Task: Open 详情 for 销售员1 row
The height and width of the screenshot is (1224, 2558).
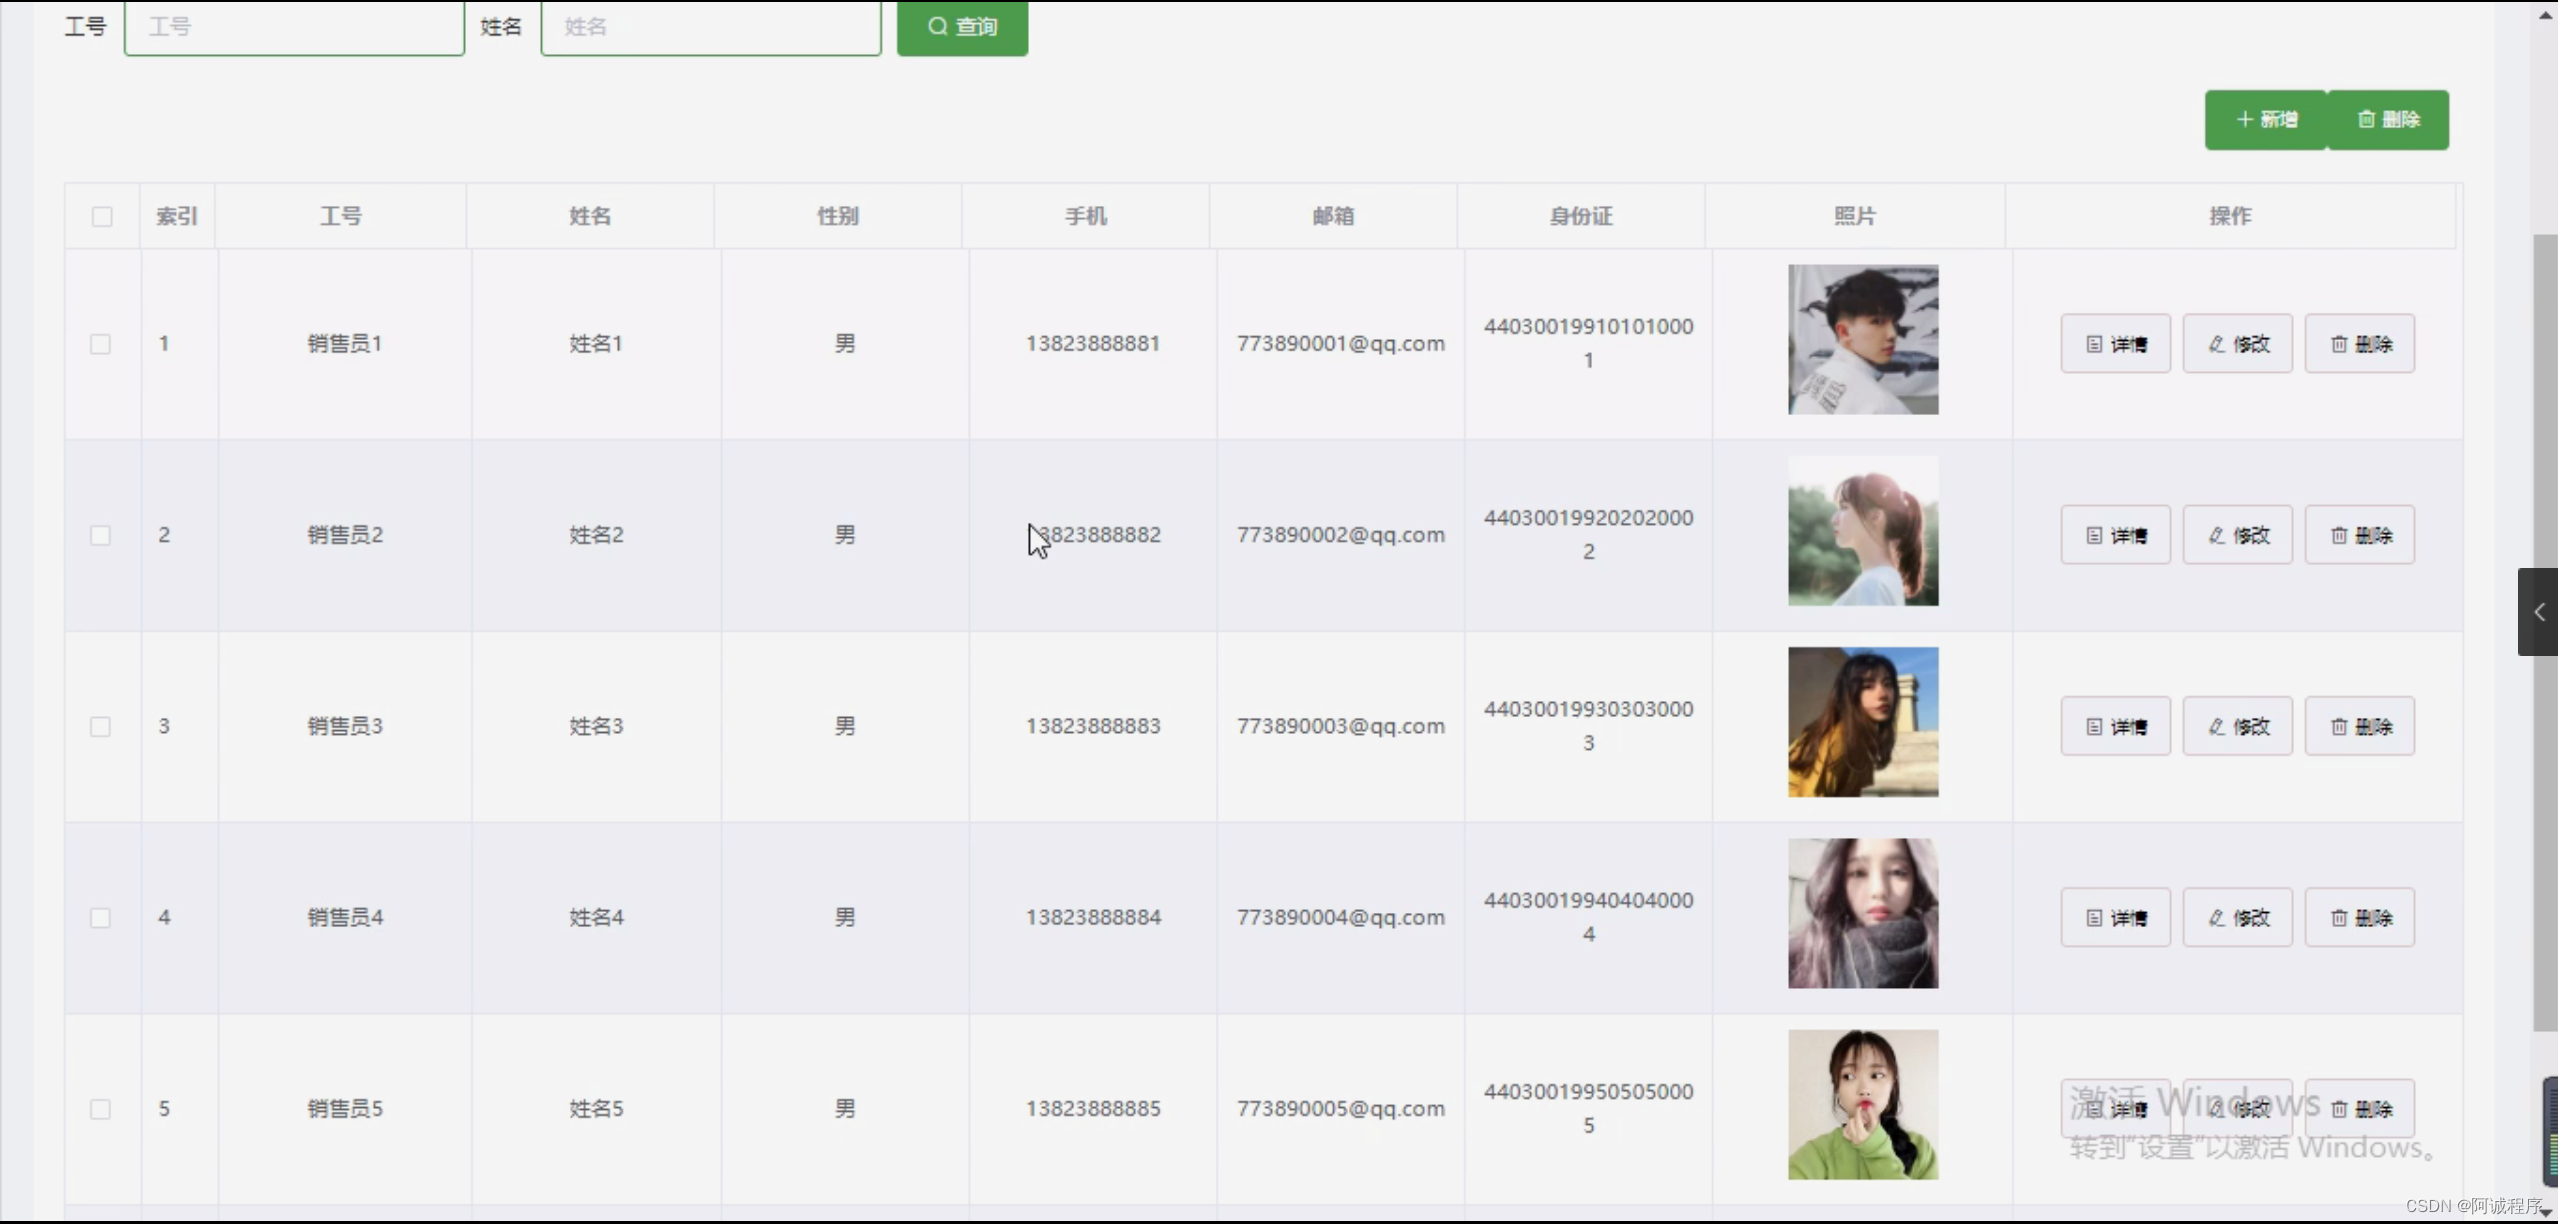Action: coord(2115,344)
